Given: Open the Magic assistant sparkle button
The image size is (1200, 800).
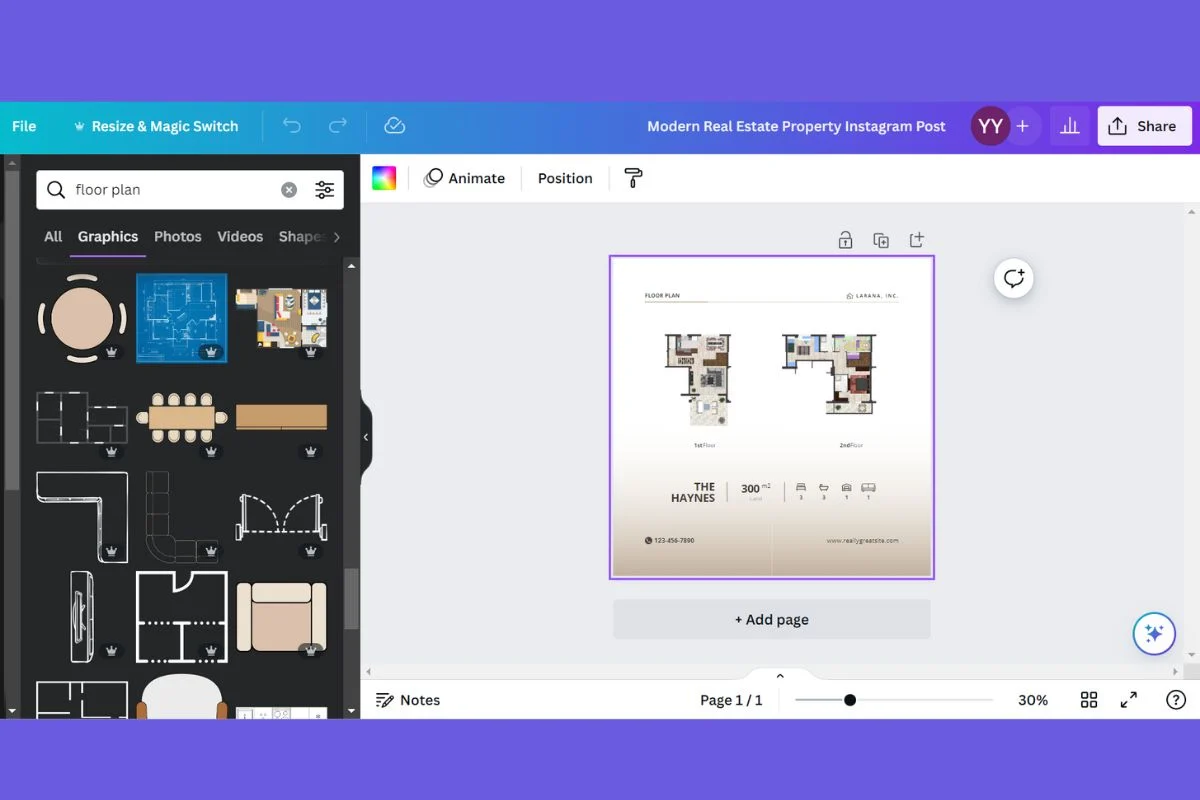Looking at the screenshot, I should (x=1153, y=633).
